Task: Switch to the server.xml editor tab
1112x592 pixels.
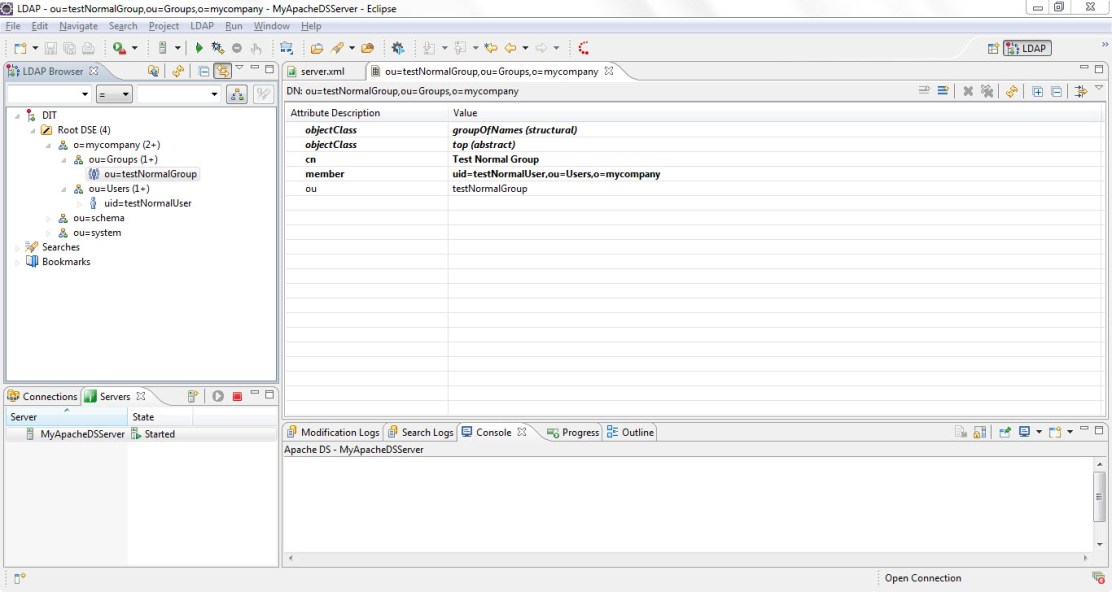Action: tap(321, 71)
